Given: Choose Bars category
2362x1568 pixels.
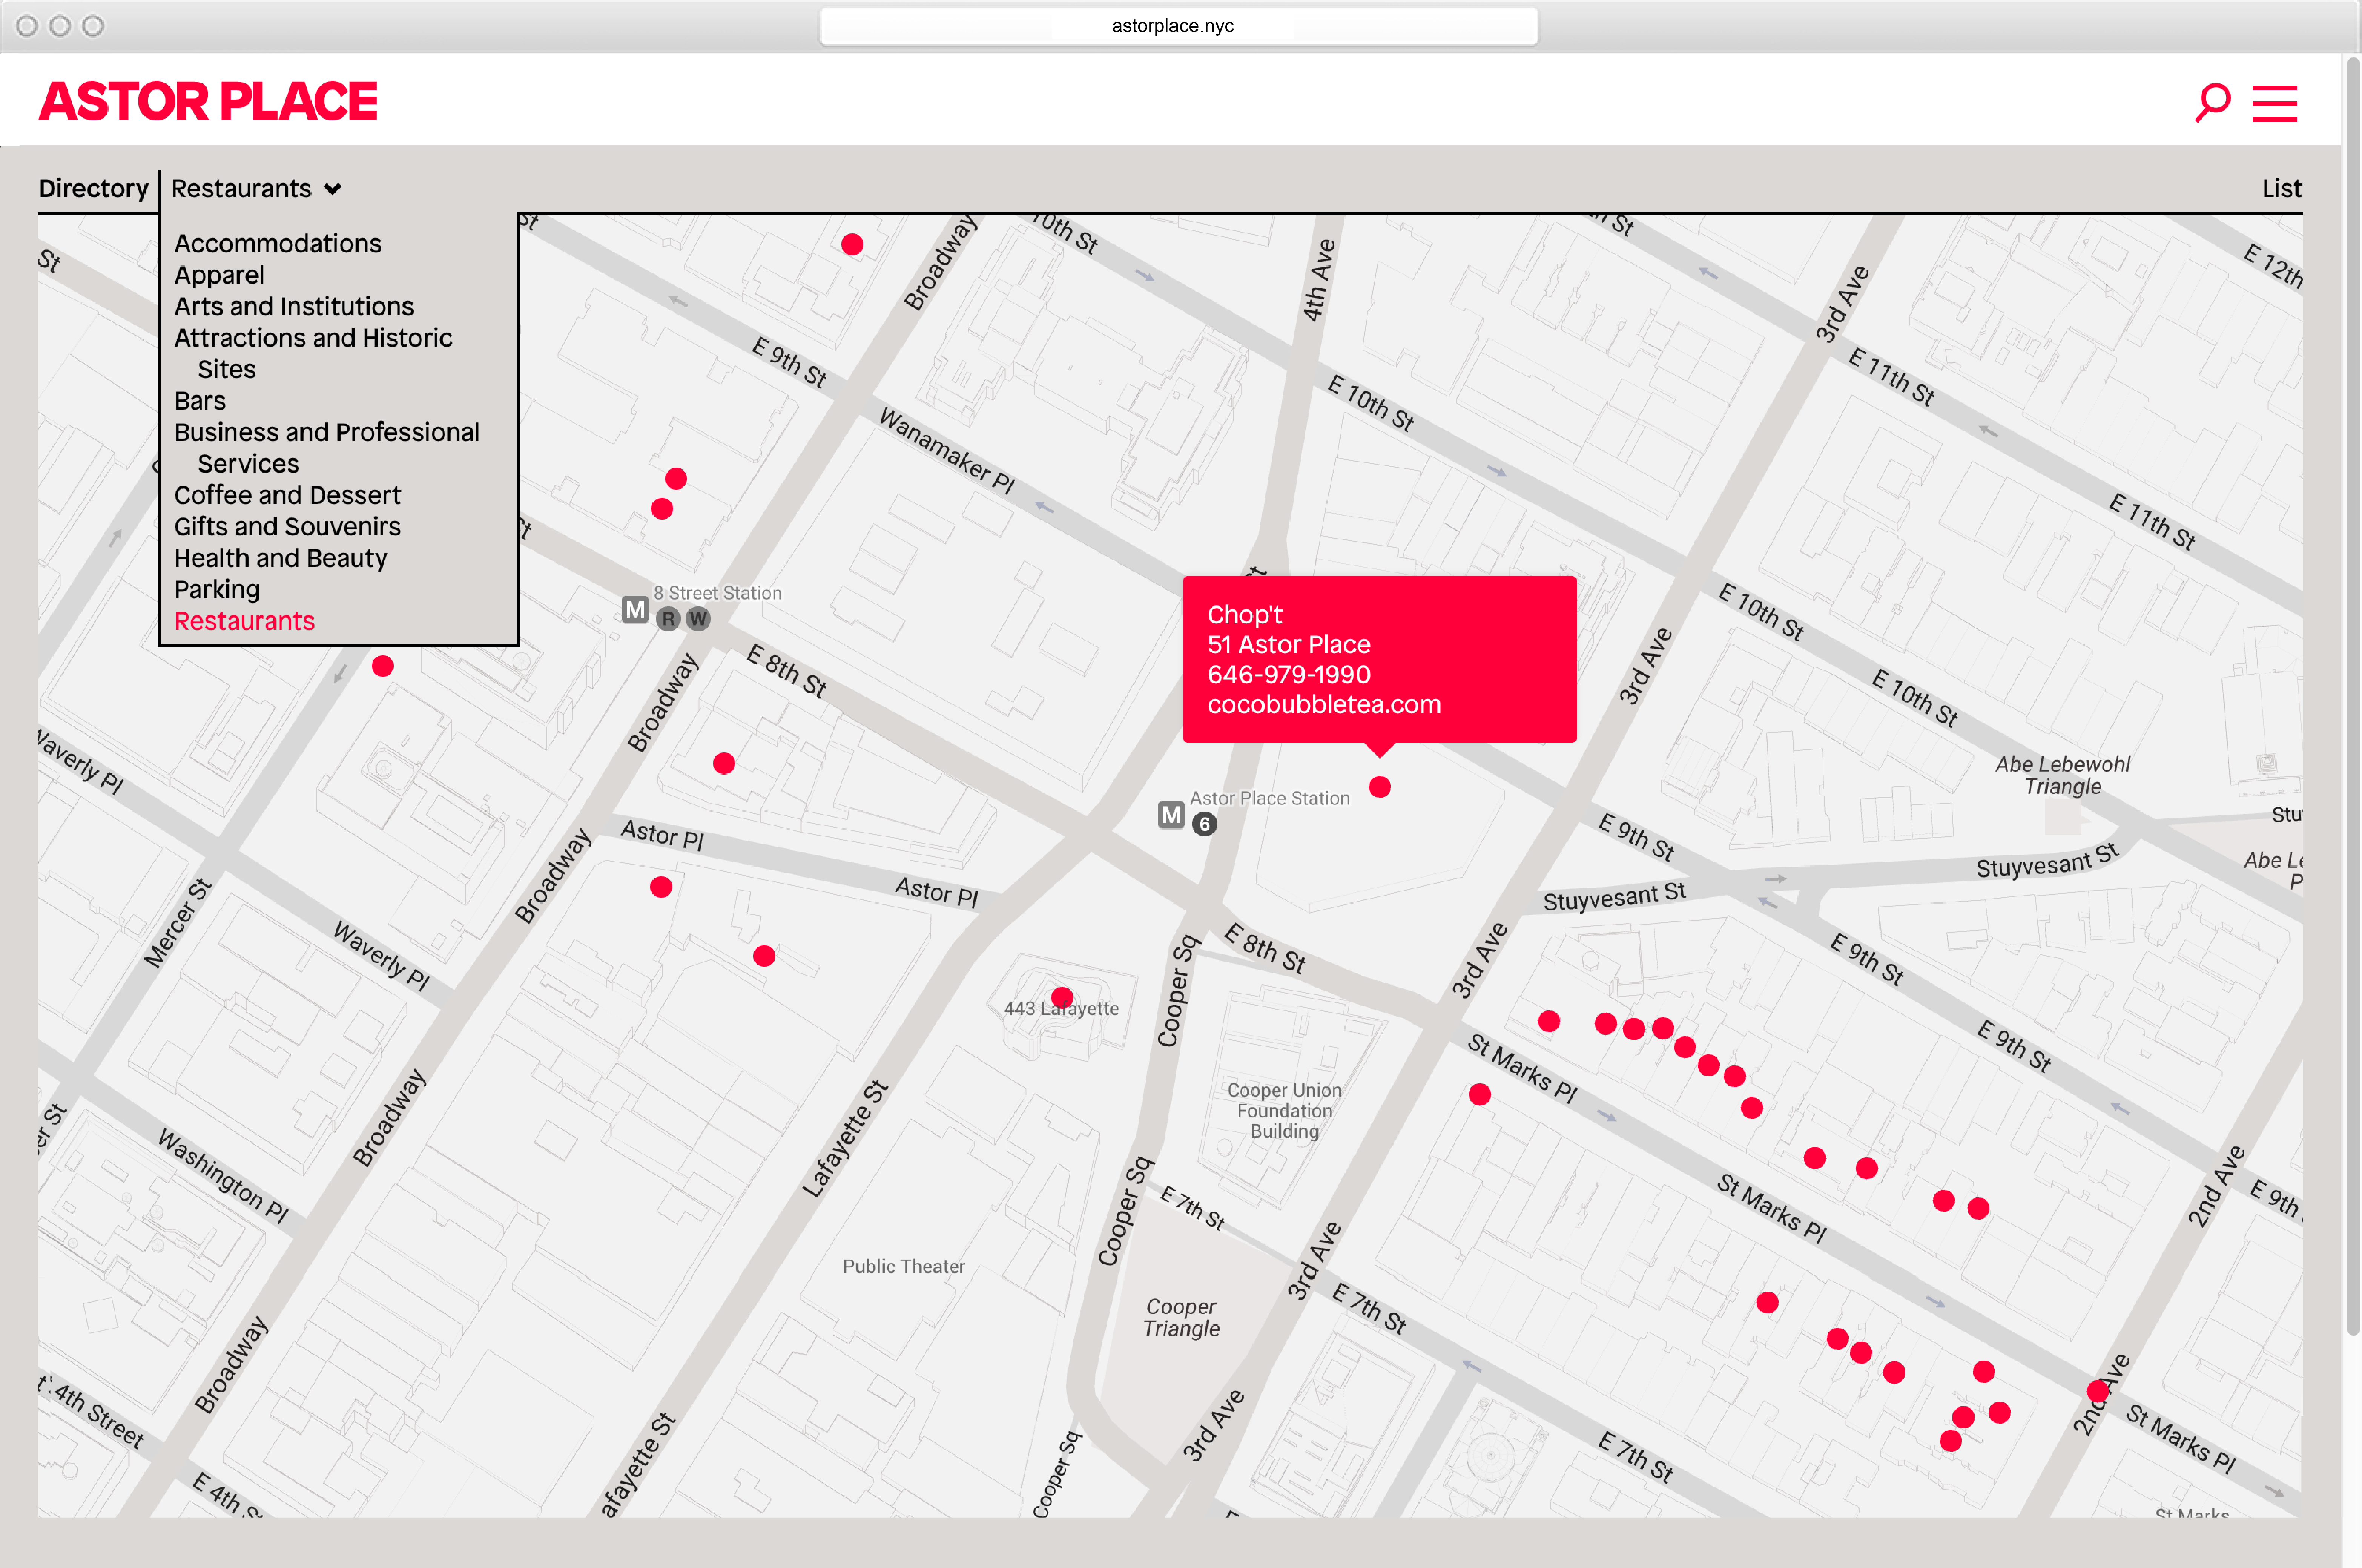Looking at the screenshot, I should [x=199, y=400].
